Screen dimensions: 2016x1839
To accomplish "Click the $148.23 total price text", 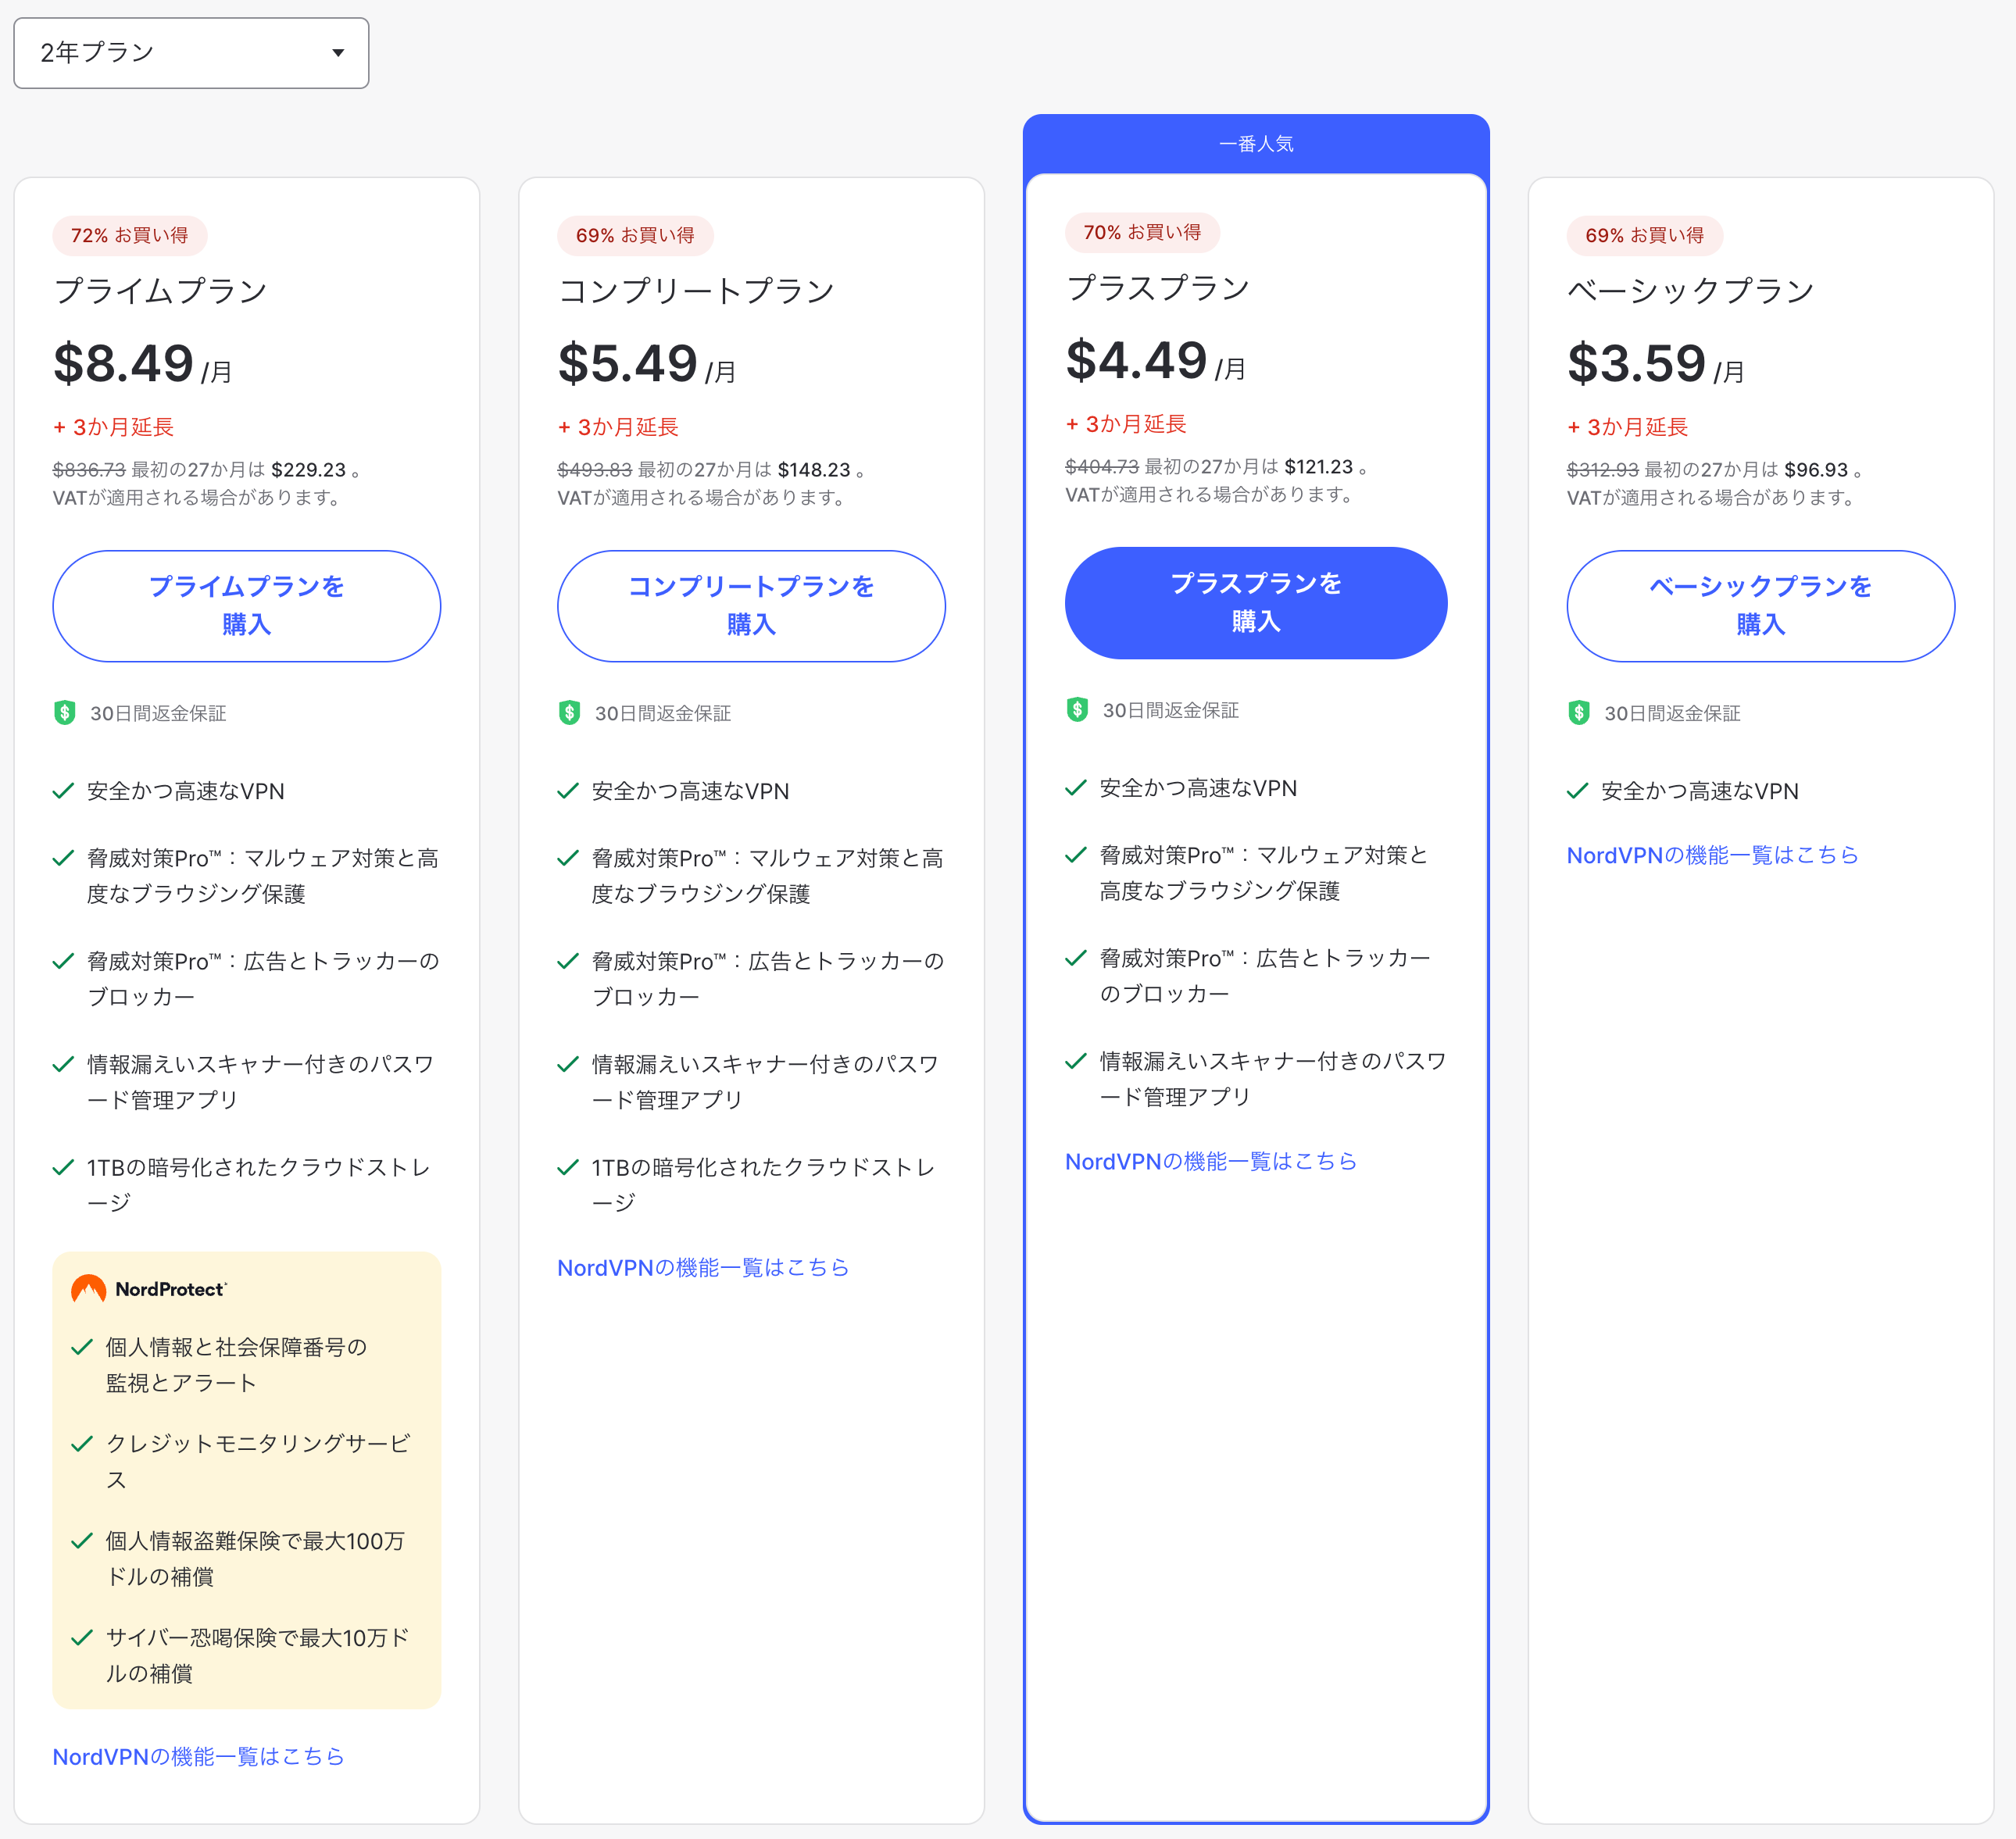I will click(x=814, y=469).
